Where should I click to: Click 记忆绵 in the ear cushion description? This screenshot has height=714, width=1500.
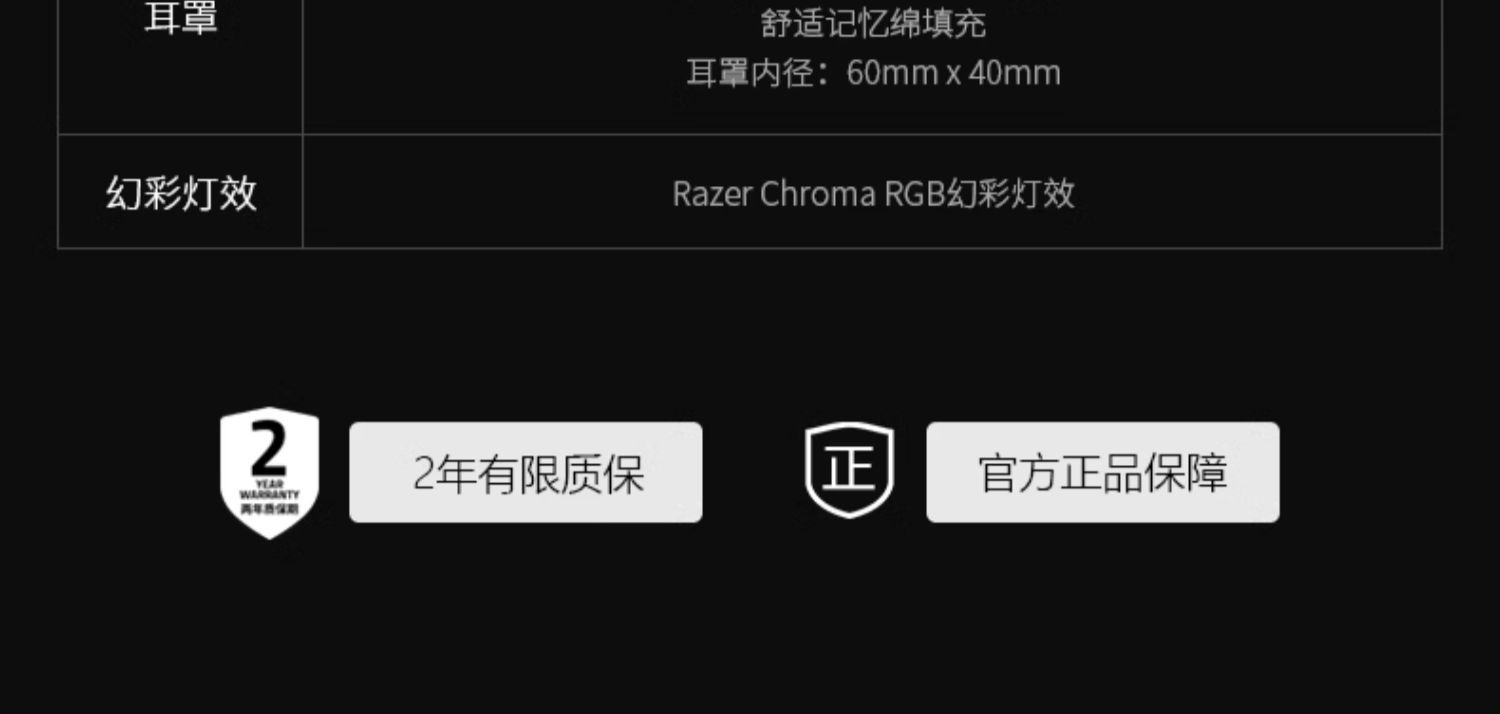click(x=873, y=23)
